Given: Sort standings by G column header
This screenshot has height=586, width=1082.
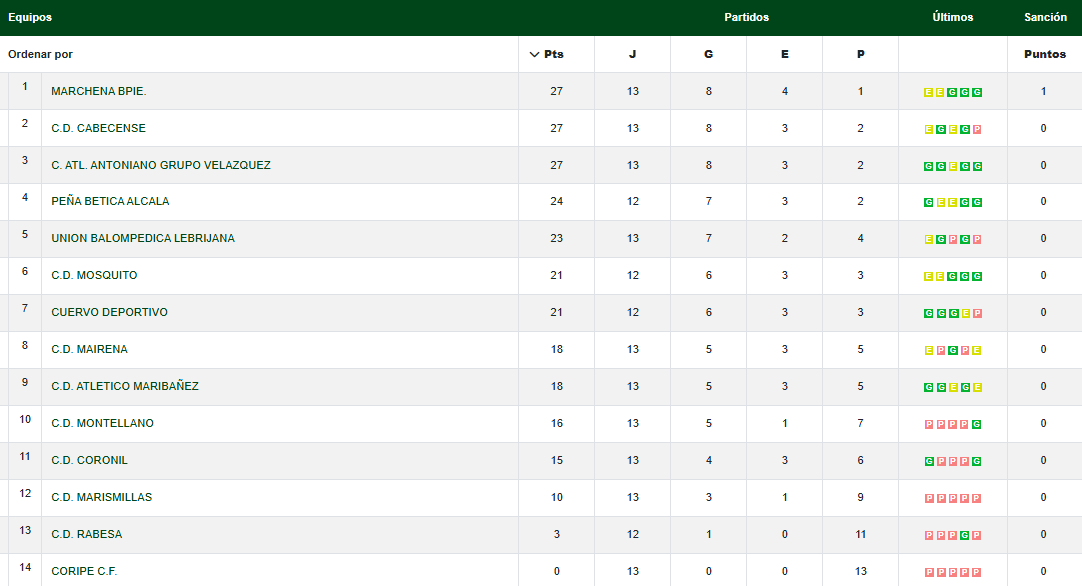Looking at the screenshot, I should (708, 54).
